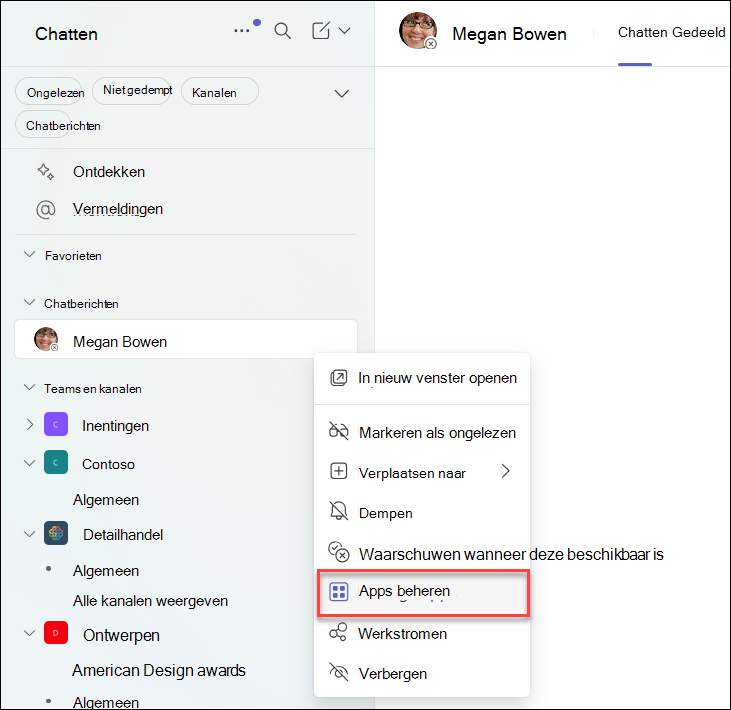This screenshot has height=710, width=731.
Task: Expand the Inentingen team
Action: [x=30, y=425]
